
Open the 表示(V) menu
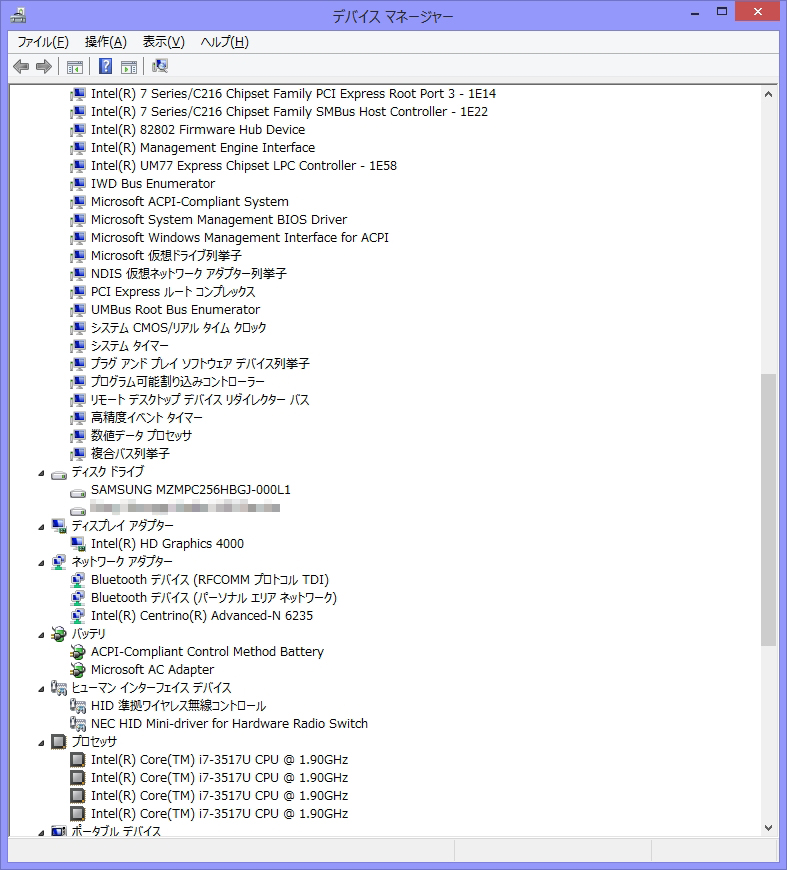click(x=164, y=42)
